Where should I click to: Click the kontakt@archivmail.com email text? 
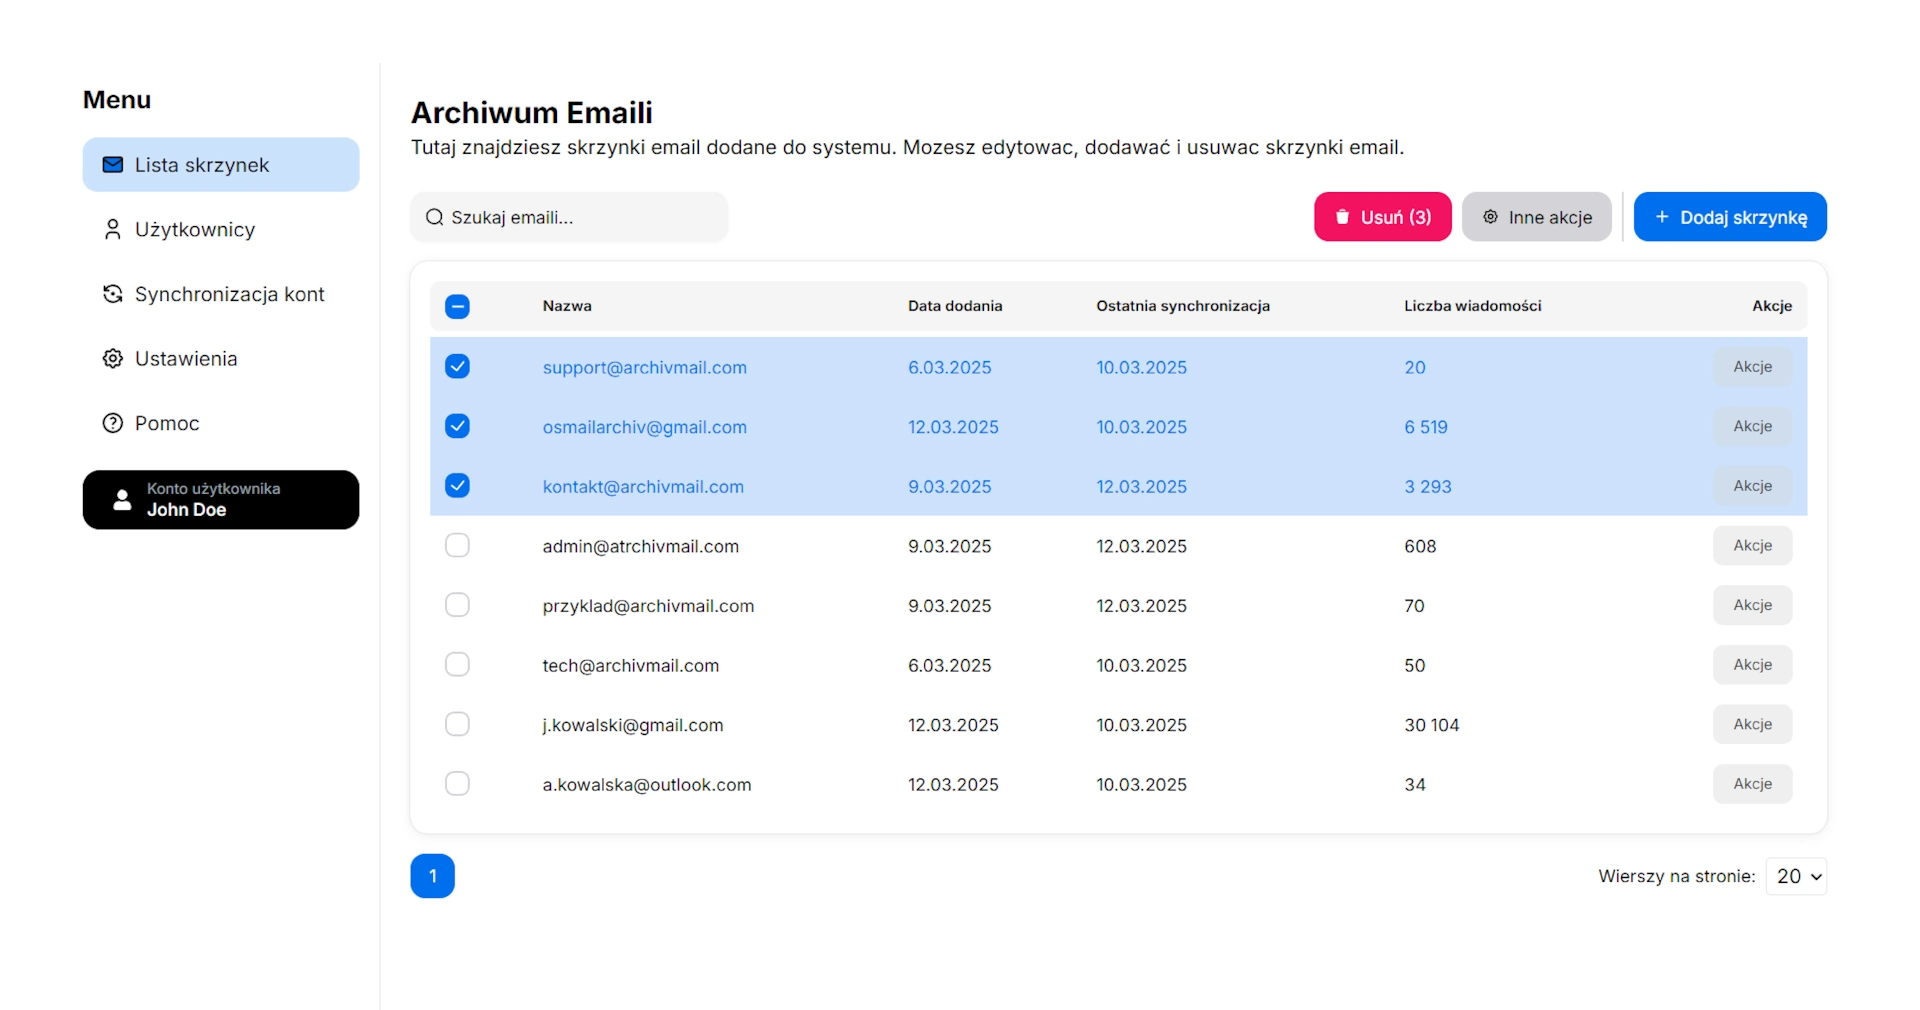[643, 487]
